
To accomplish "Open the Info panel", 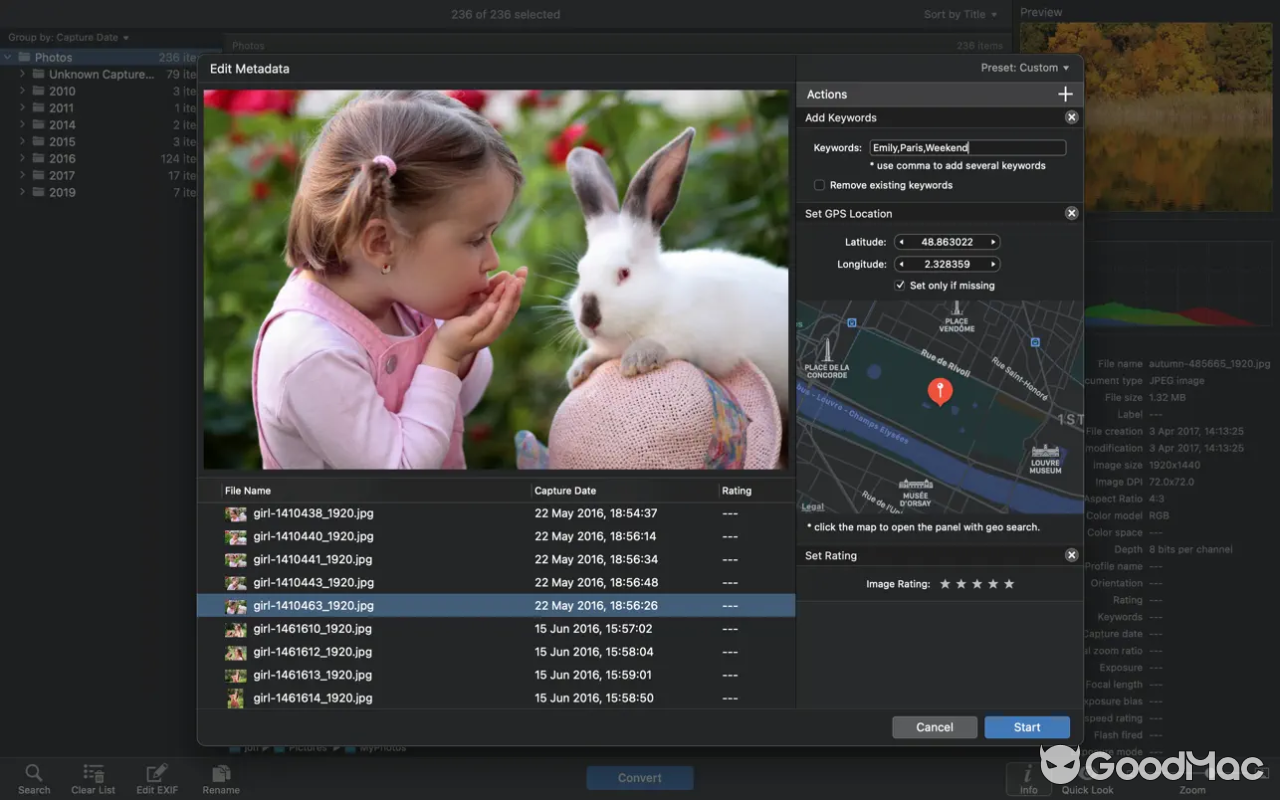I will 1029,778.
